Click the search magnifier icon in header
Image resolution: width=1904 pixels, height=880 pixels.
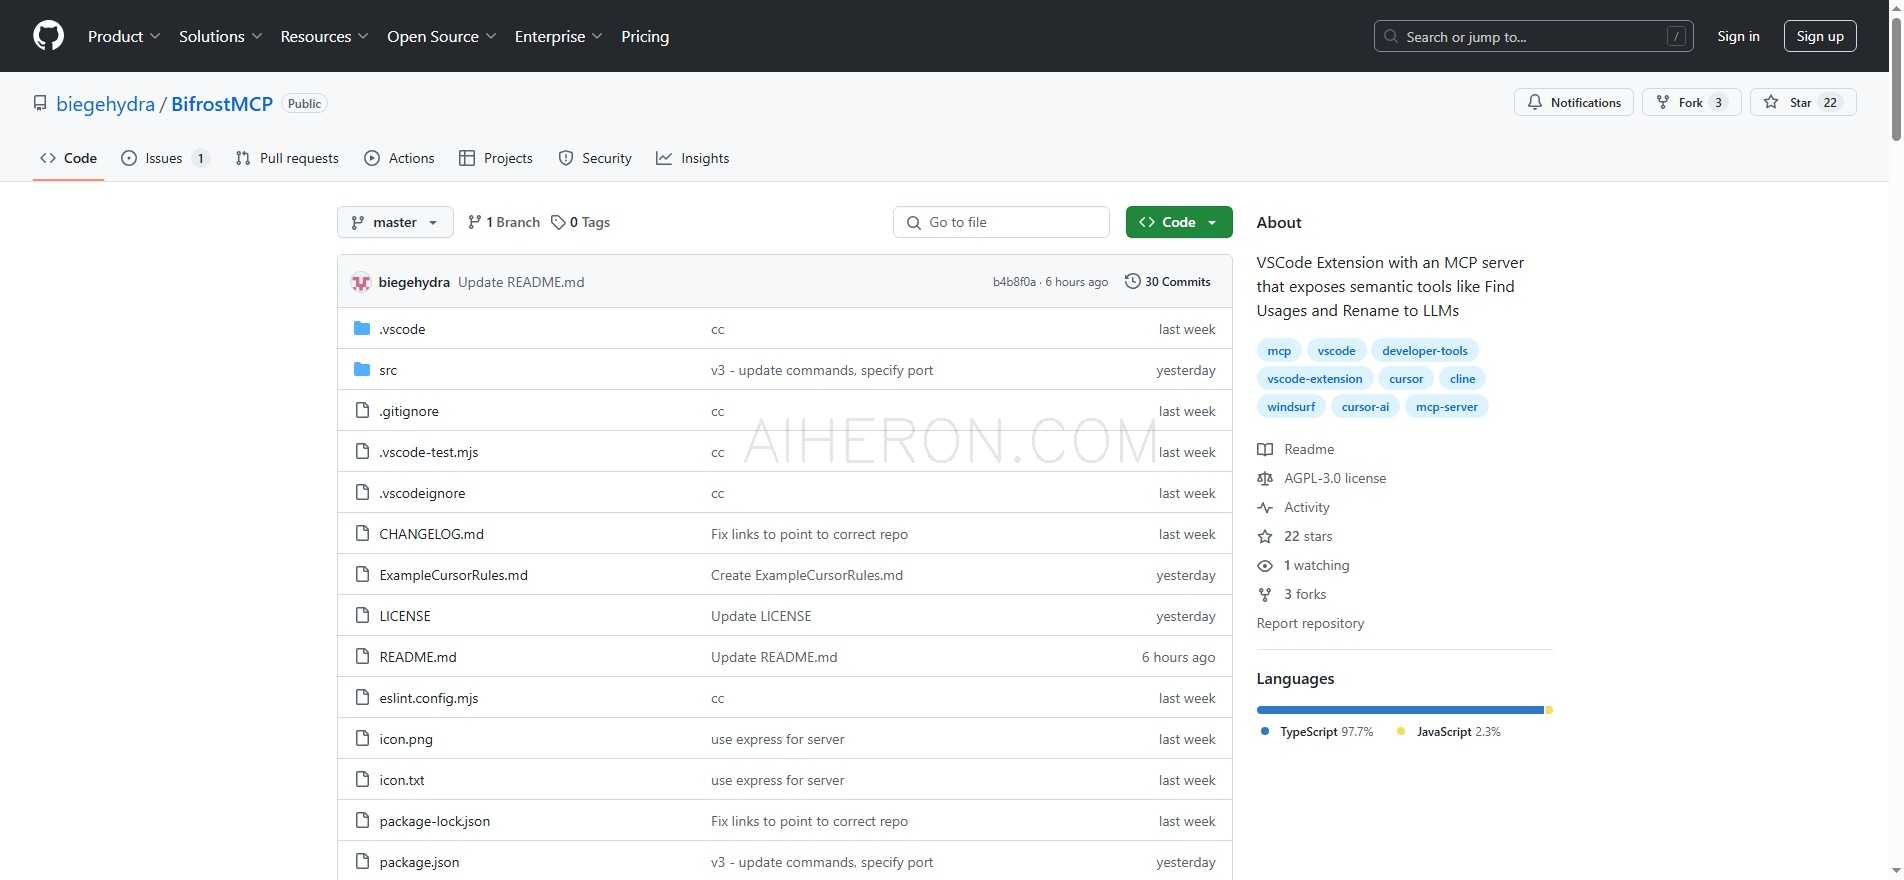click(x=1391, y=36)
